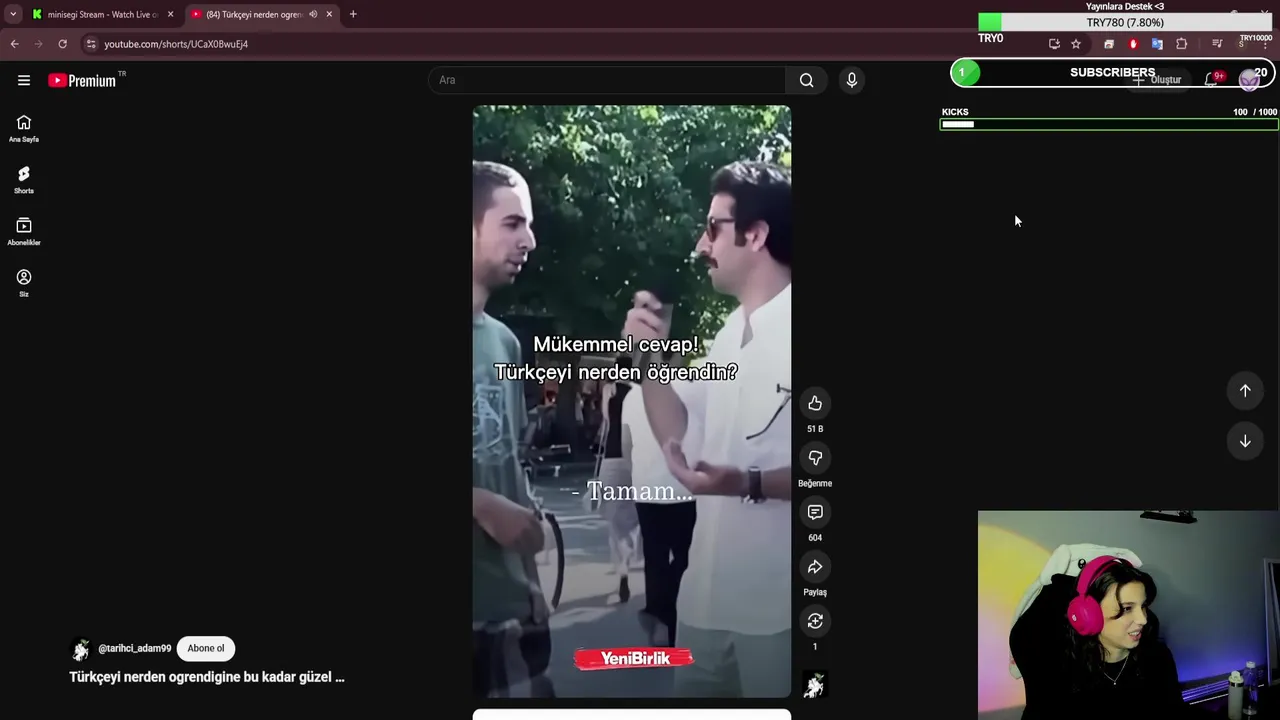Open the Chrome profile S avatar
Image resolution: width=1280 pixels, height=720 pixels.
(x=1241, y=44)
